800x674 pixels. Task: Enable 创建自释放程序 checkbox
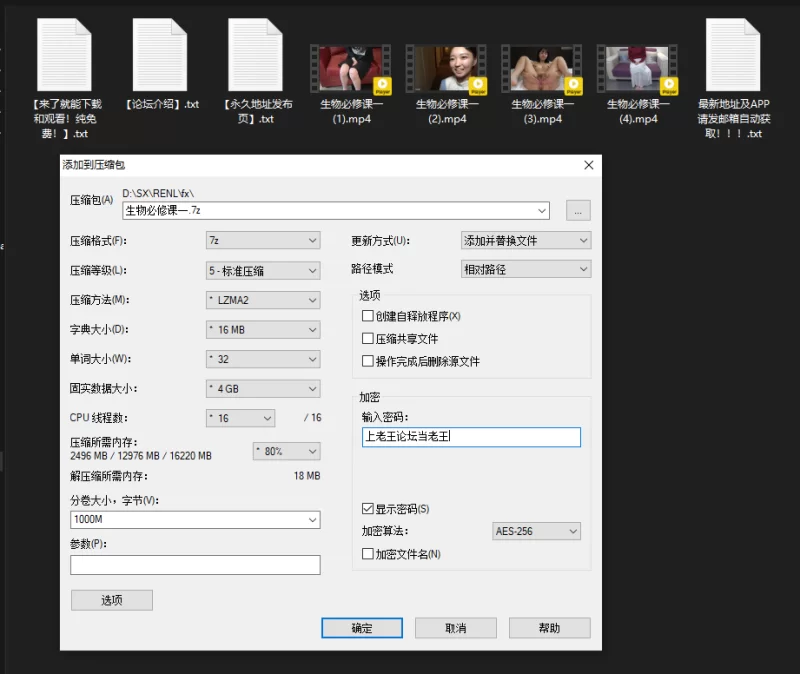pyautogui.click(x=368, y=315)
